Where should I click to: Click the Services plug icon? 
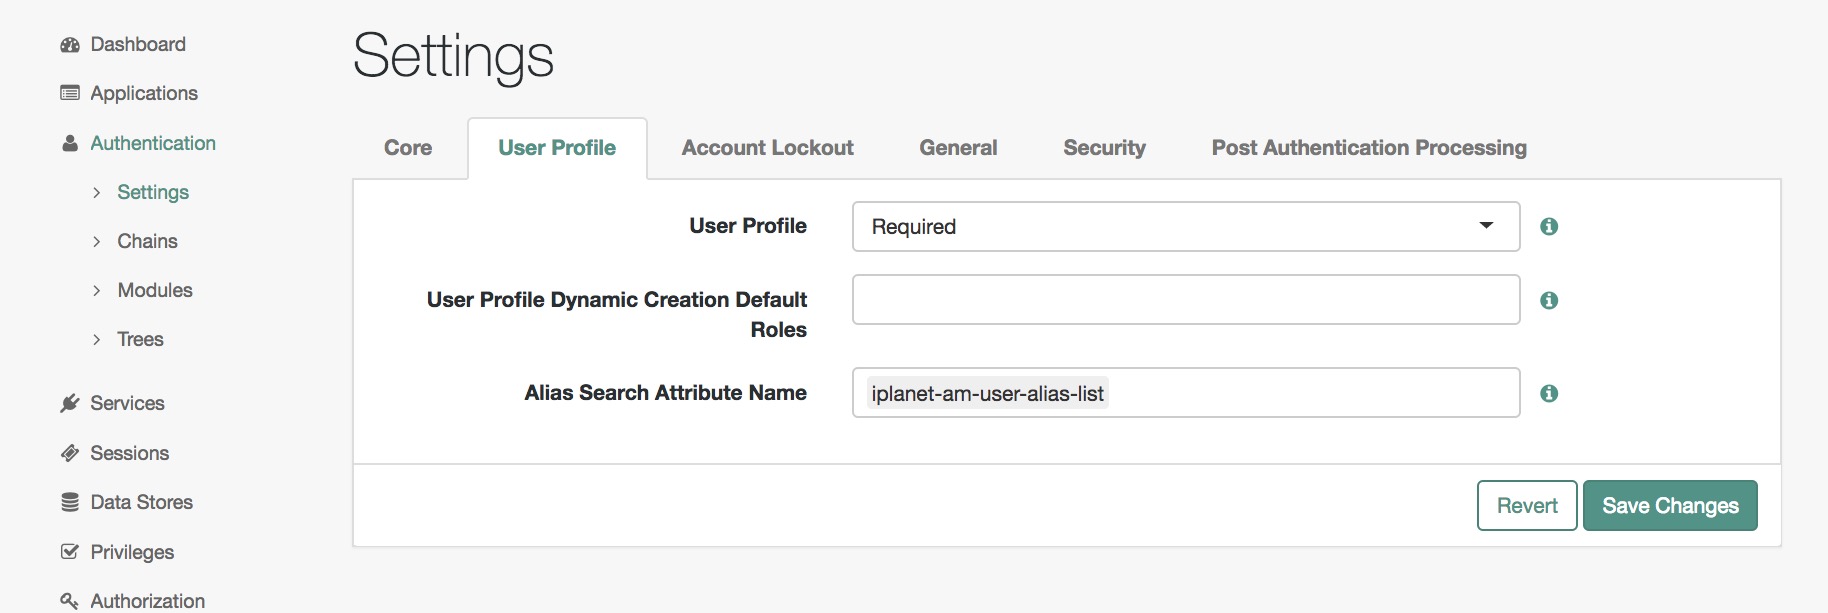pos(70,403)
